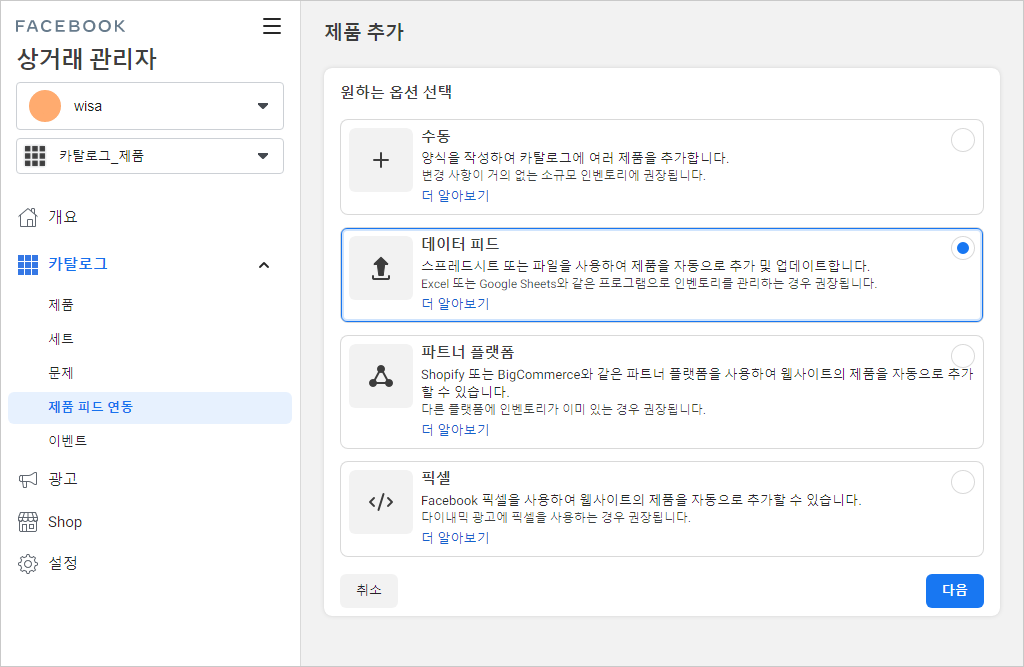
Task: Click the upload icon for 데이터 피드
Action: tap(381, 268)
